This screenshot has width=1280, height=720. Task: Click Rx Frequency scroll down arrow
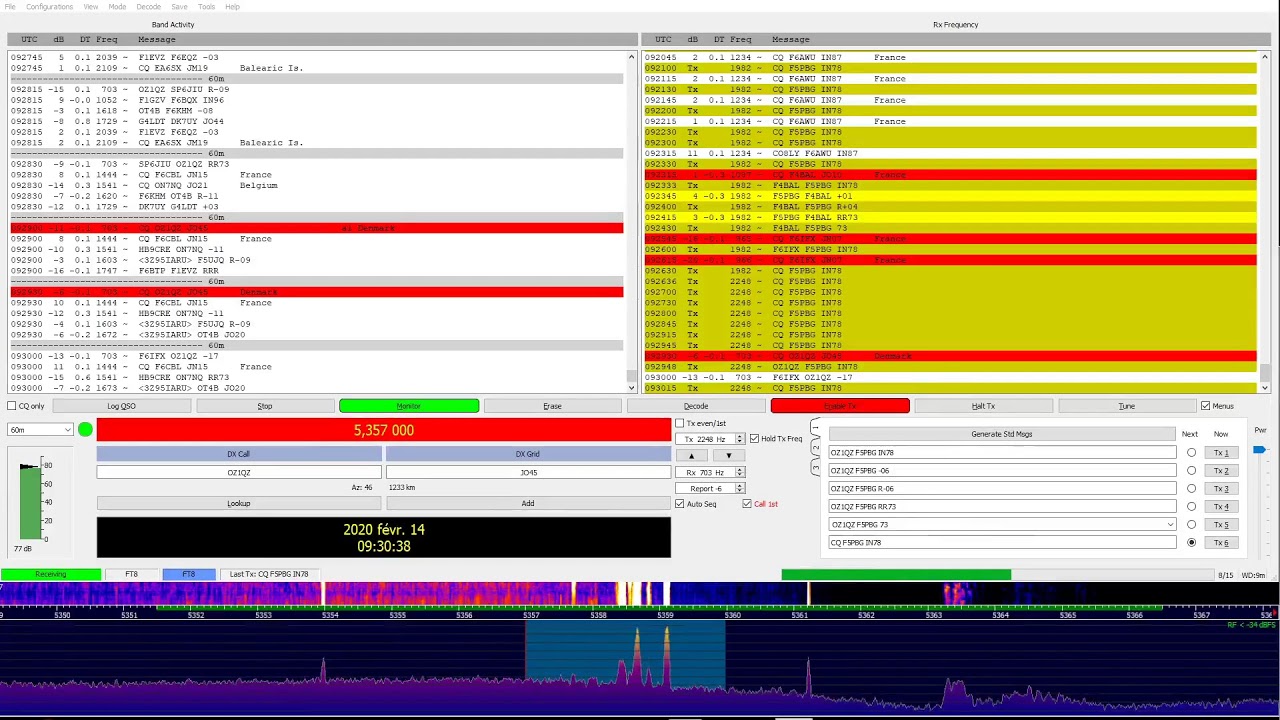[1265, 387]
